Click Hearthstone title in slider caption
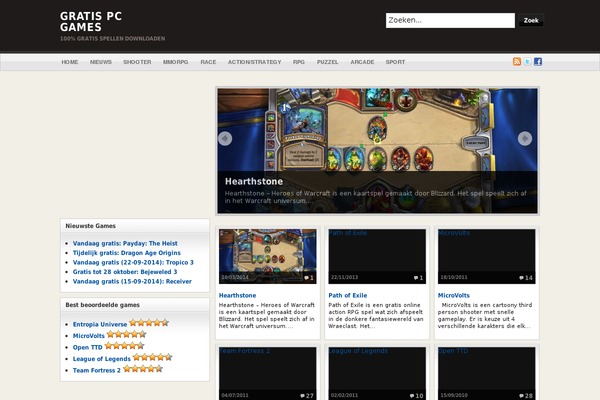The height and width of the screenshot is (400, 600). tap(254, 181)
